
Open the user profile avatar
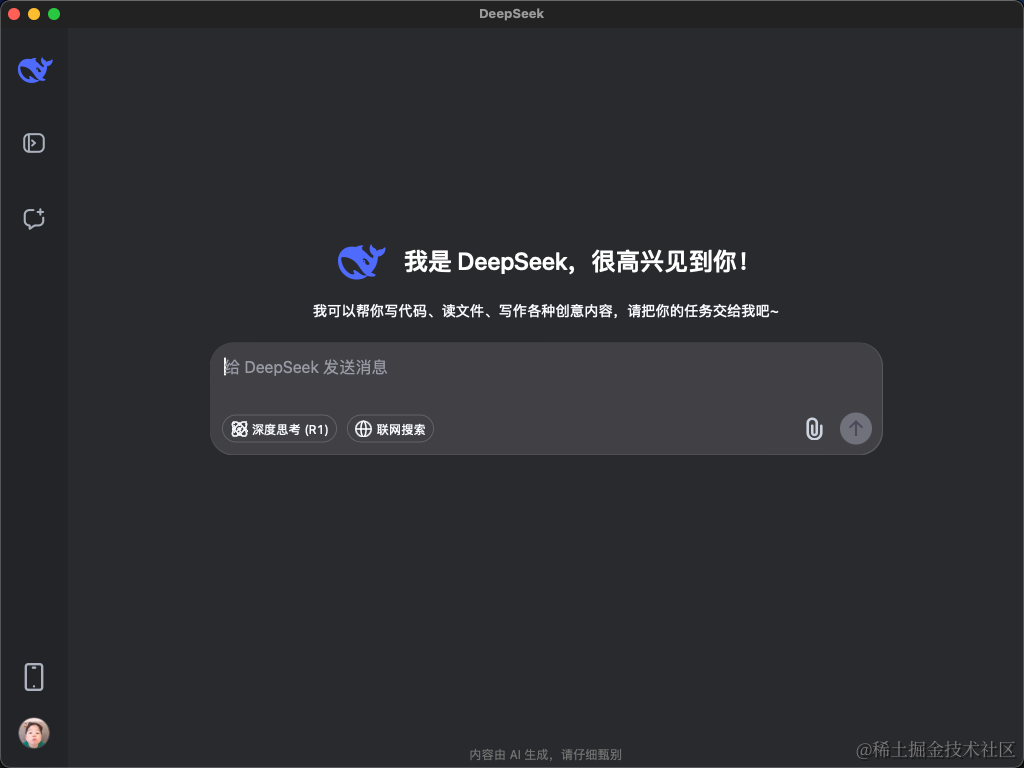point(34,733)
